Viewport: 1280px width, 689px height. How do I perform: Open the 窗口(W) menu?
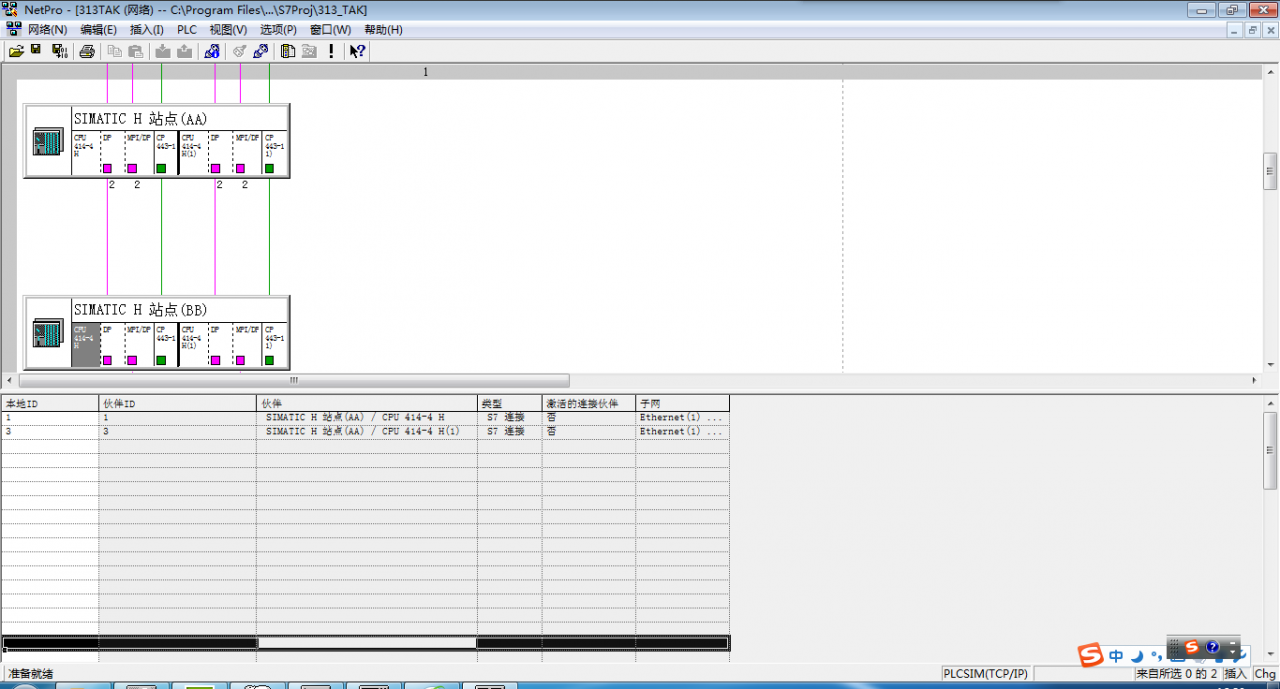(x=330, y=30)
